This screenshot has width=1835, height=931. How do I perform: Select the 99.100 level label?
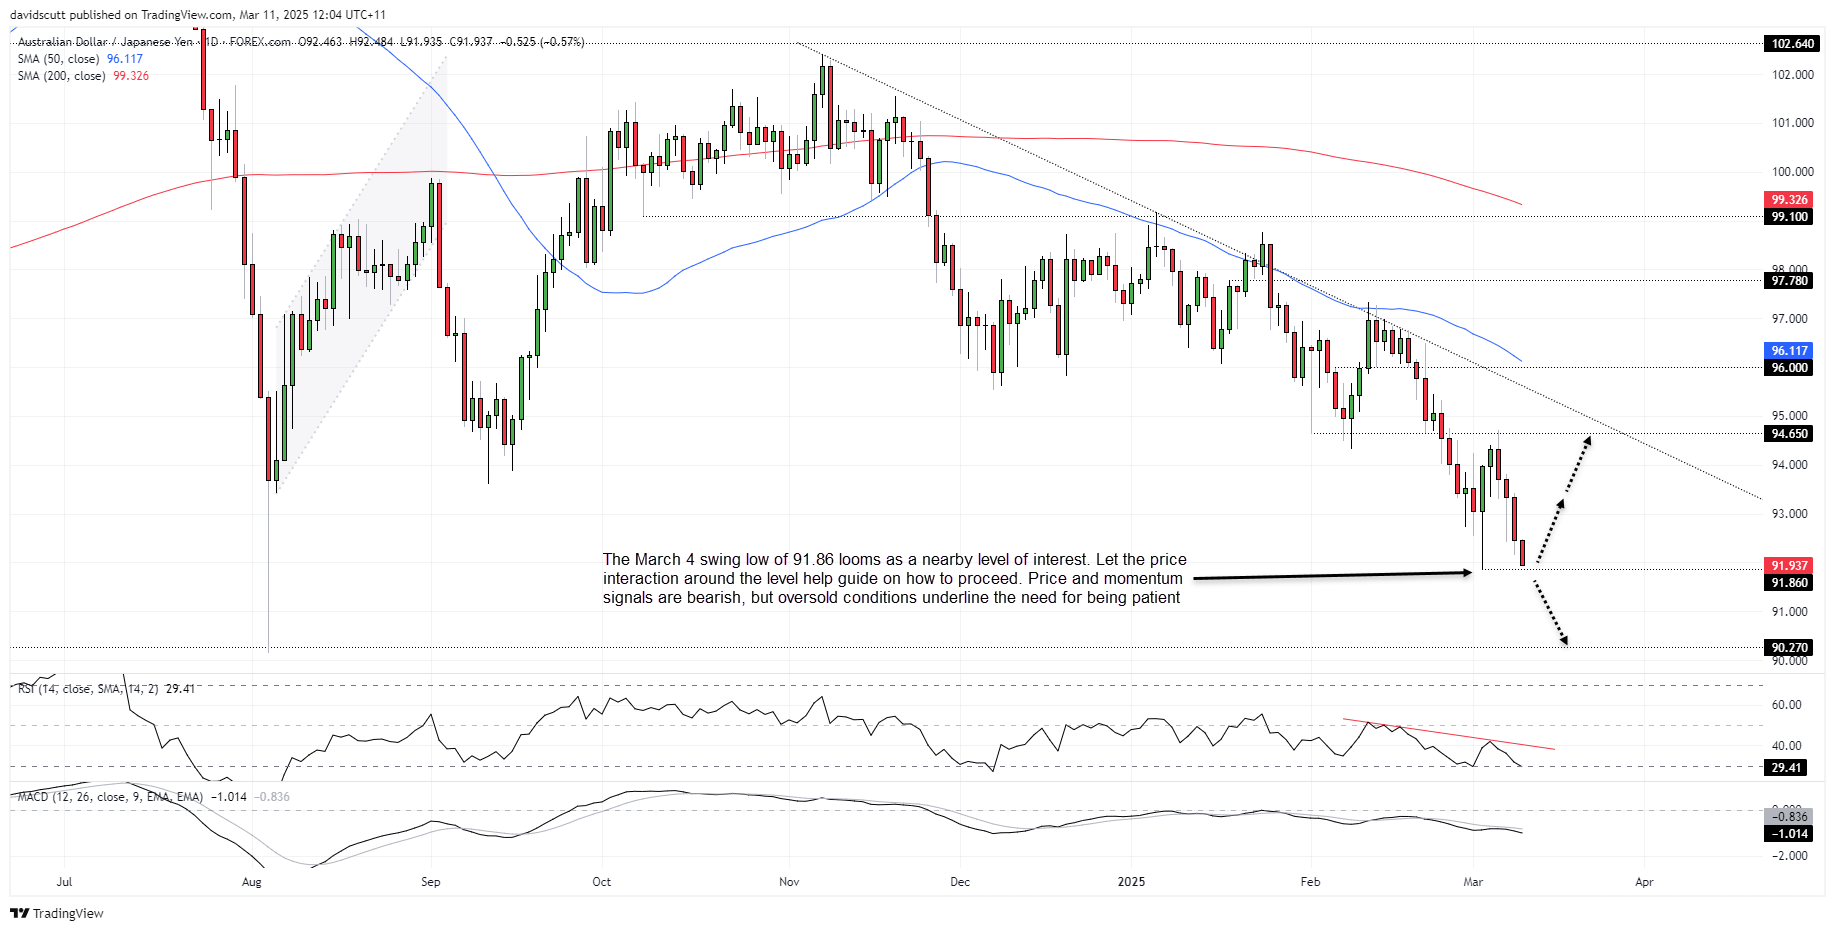(1789, 217)
